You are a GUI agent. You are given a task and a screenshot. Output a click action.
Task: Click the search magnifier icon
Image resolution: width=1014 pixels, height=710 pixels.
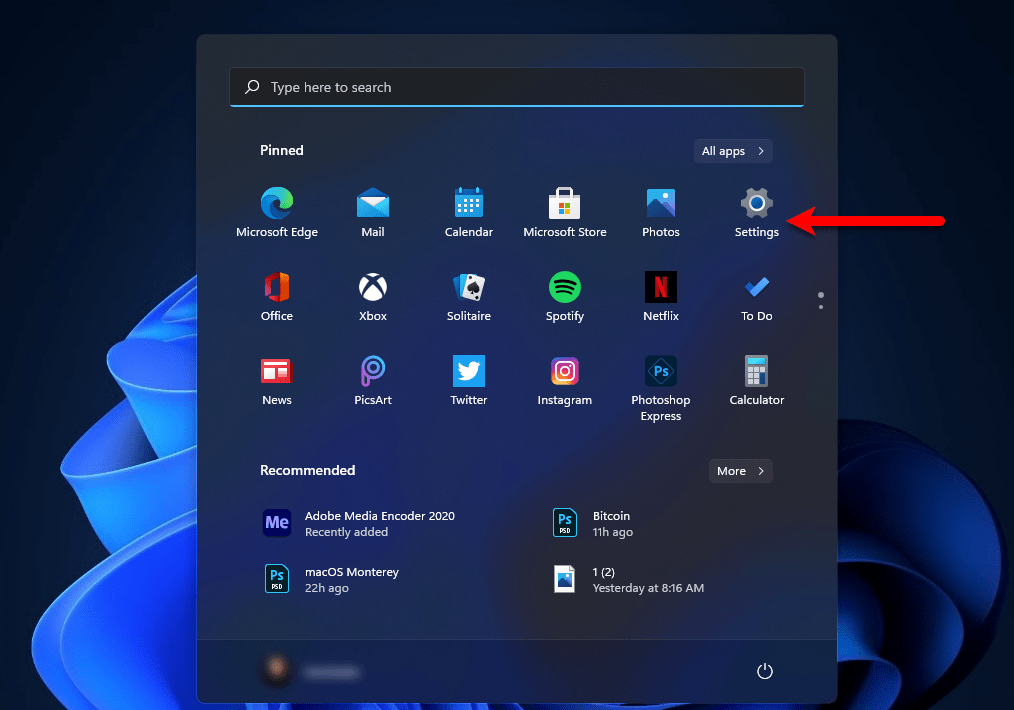point(252,87)
